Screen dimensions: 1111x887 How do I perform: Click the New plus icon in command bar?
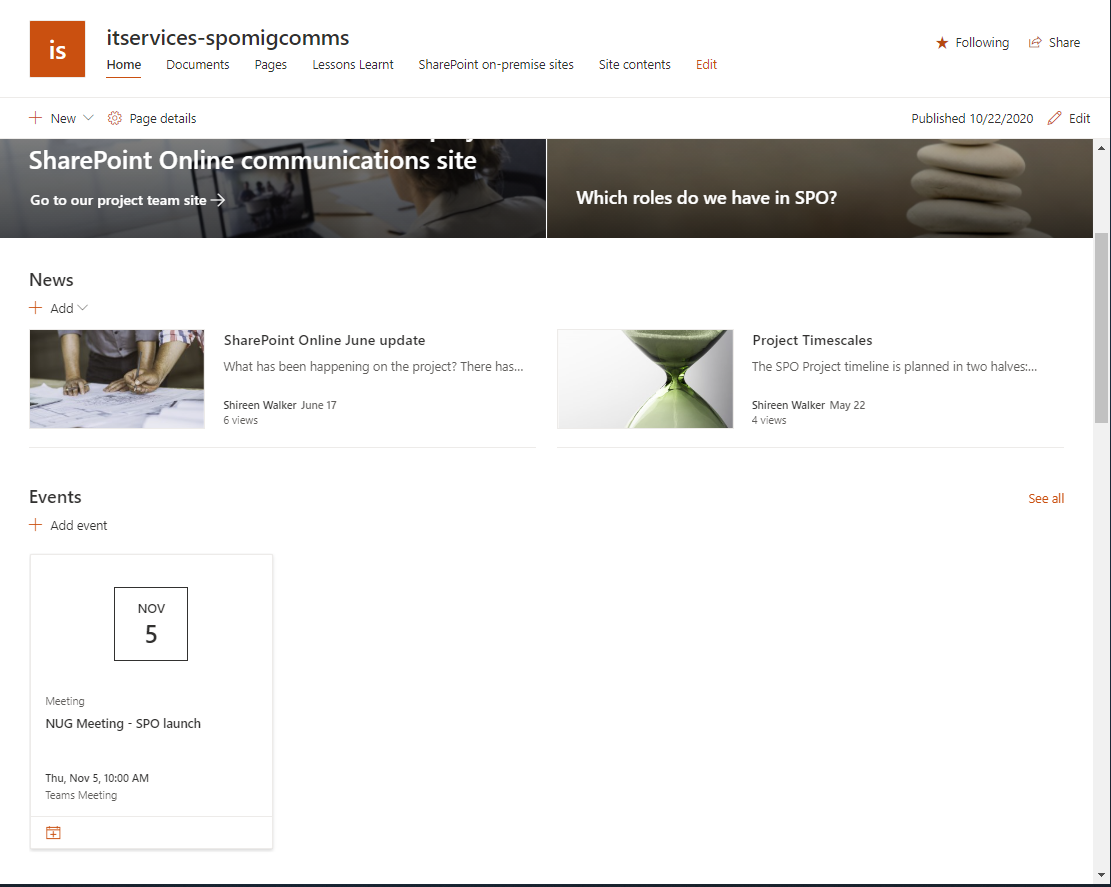(x=35, y=118)
